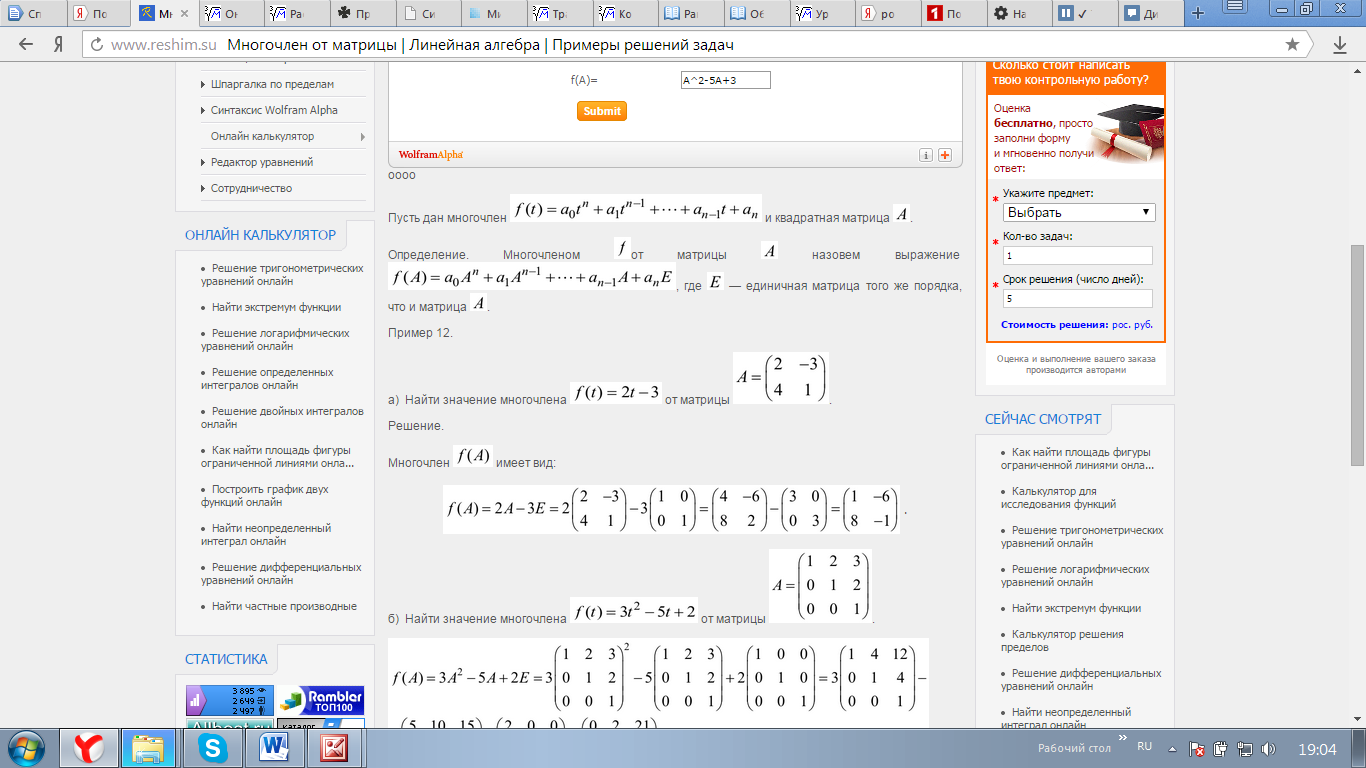Click the power plug tray icon
The width and height of the screenshot is (1366, 768).
click(1221, 749)
